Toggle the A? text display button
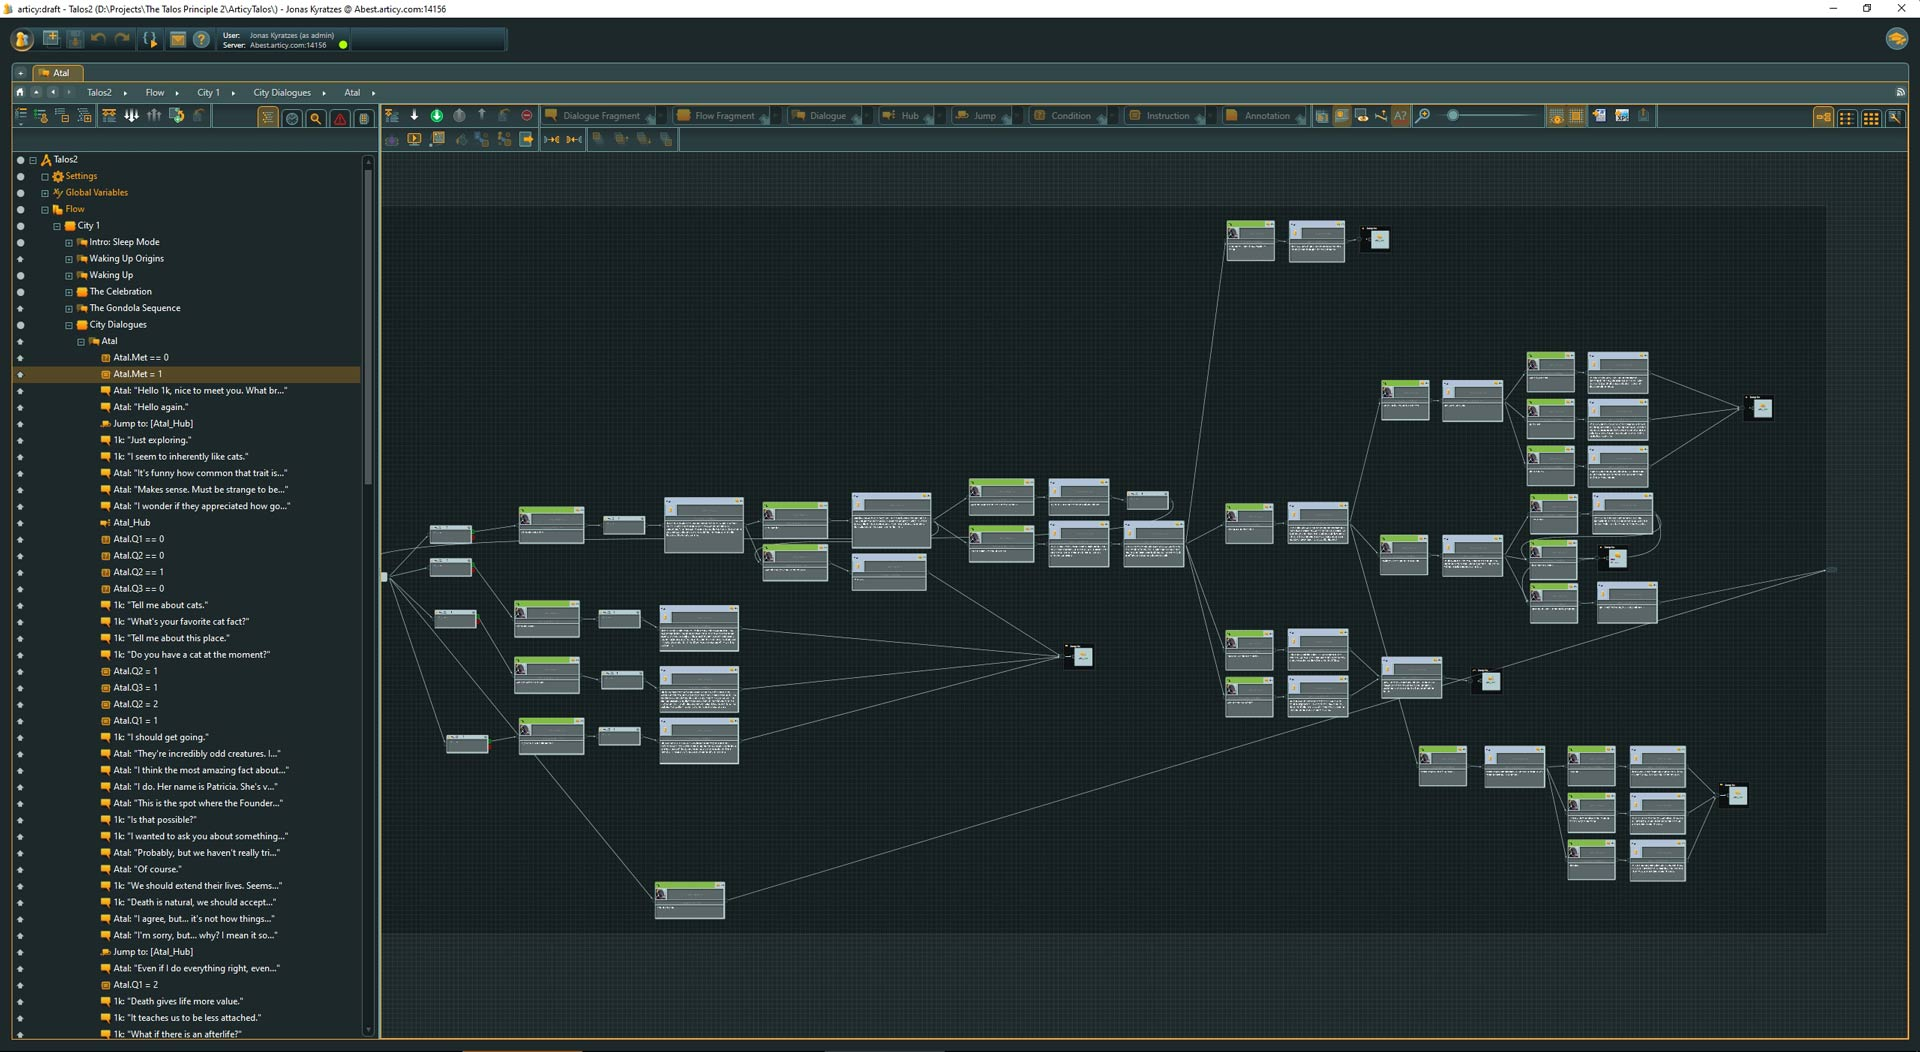The width and height of the screenshot is (1920, 1052). point(1400,116)
